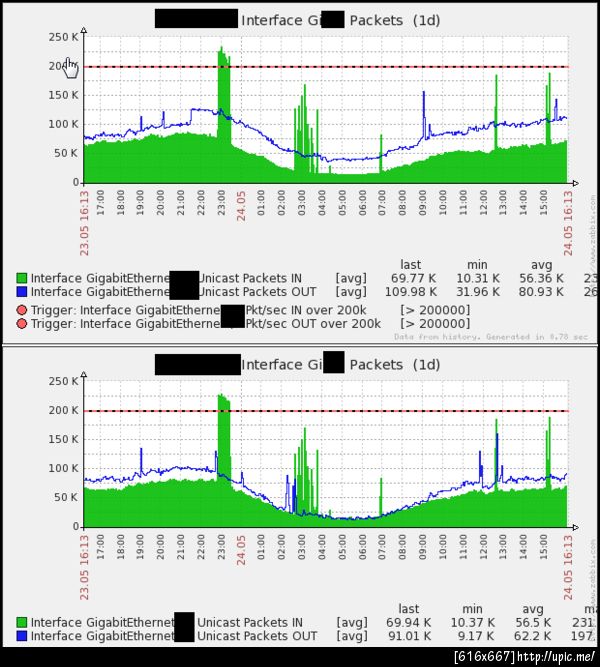Click Unicast Packets OUT label in lower legend

257,636
